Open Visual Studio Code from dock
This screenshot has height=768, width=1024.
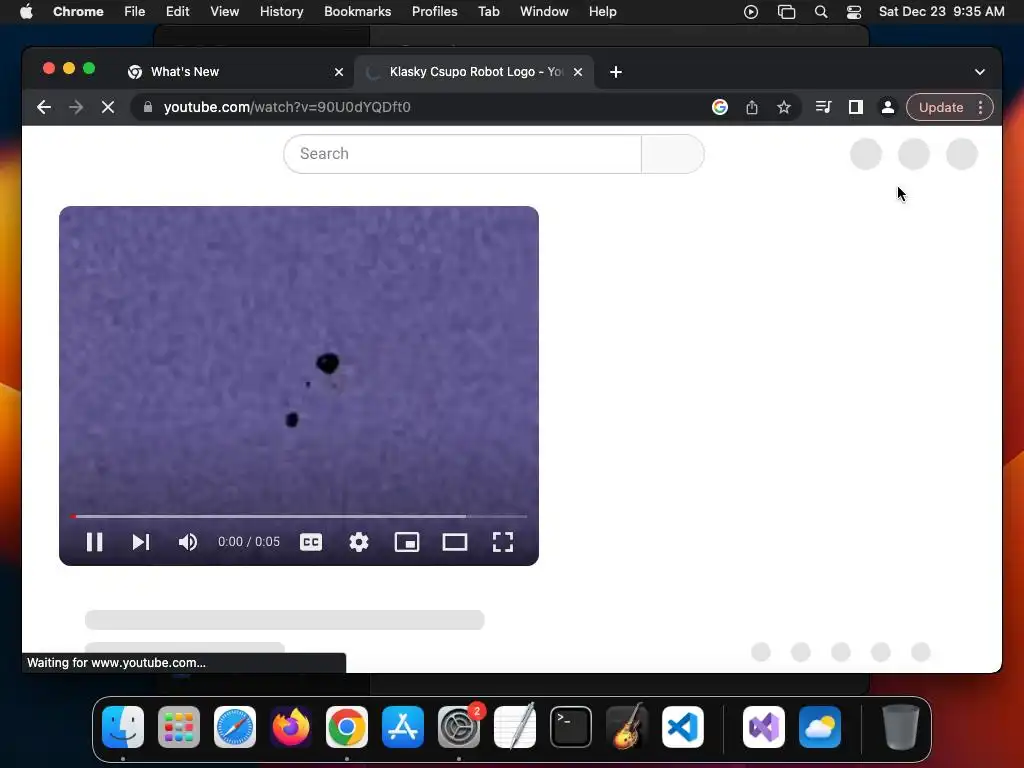(x=683, y=727)
